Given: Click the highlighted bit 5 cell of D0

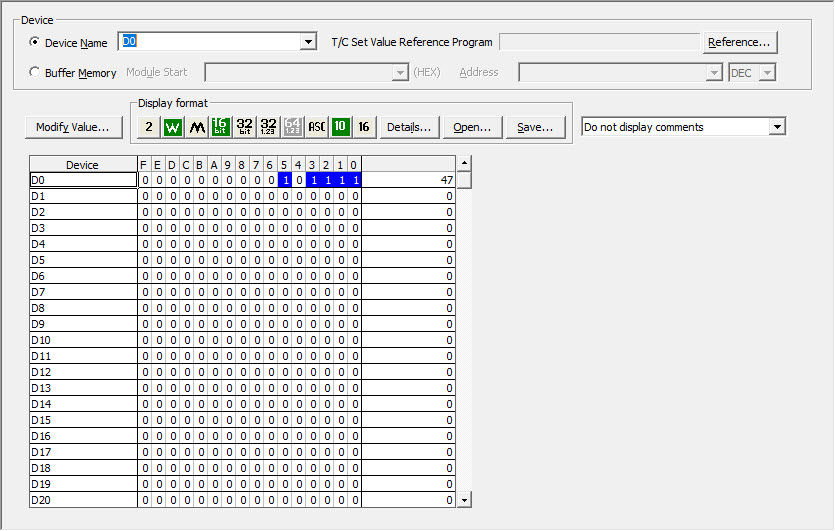Looking at the screenshot, I should (285, 180).
